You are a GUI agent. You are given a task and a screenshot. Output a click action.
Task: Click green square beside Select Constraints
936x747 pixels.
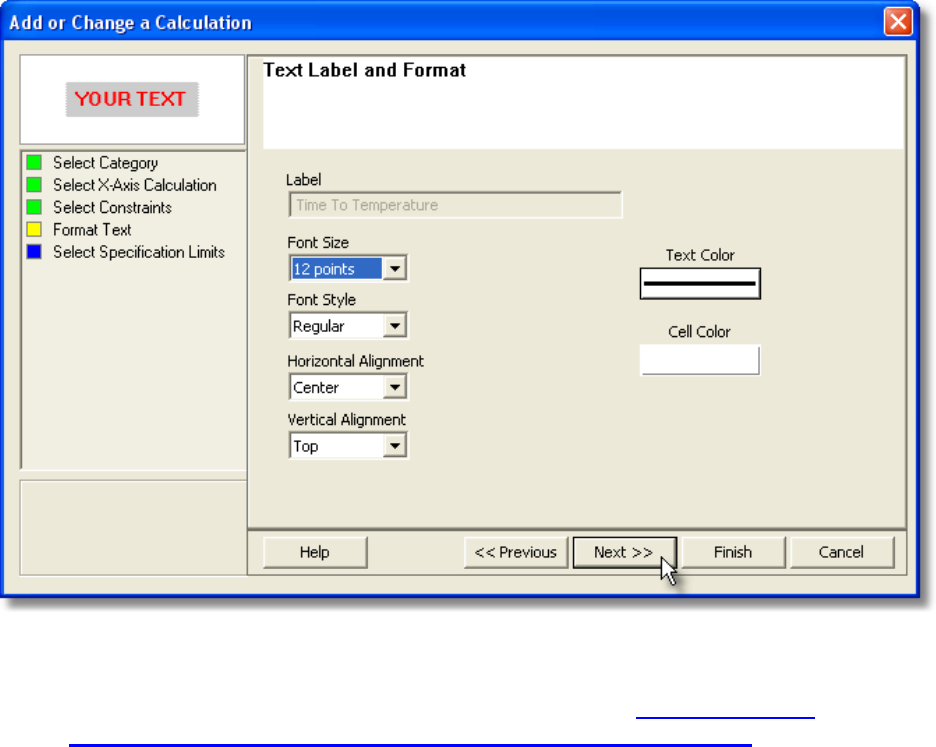34,207
